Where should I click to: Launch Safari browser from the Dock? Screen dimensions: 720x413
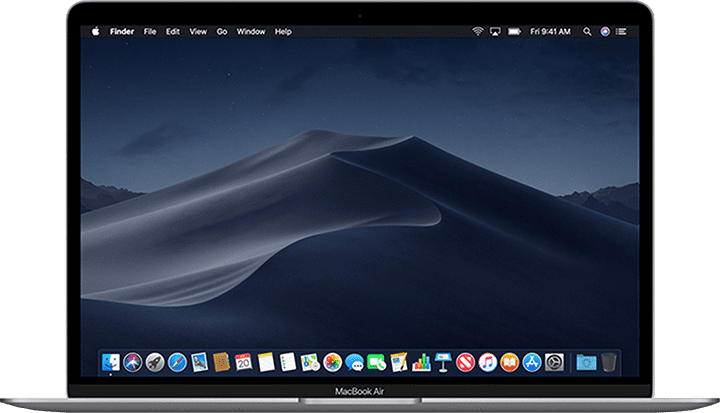177,361
